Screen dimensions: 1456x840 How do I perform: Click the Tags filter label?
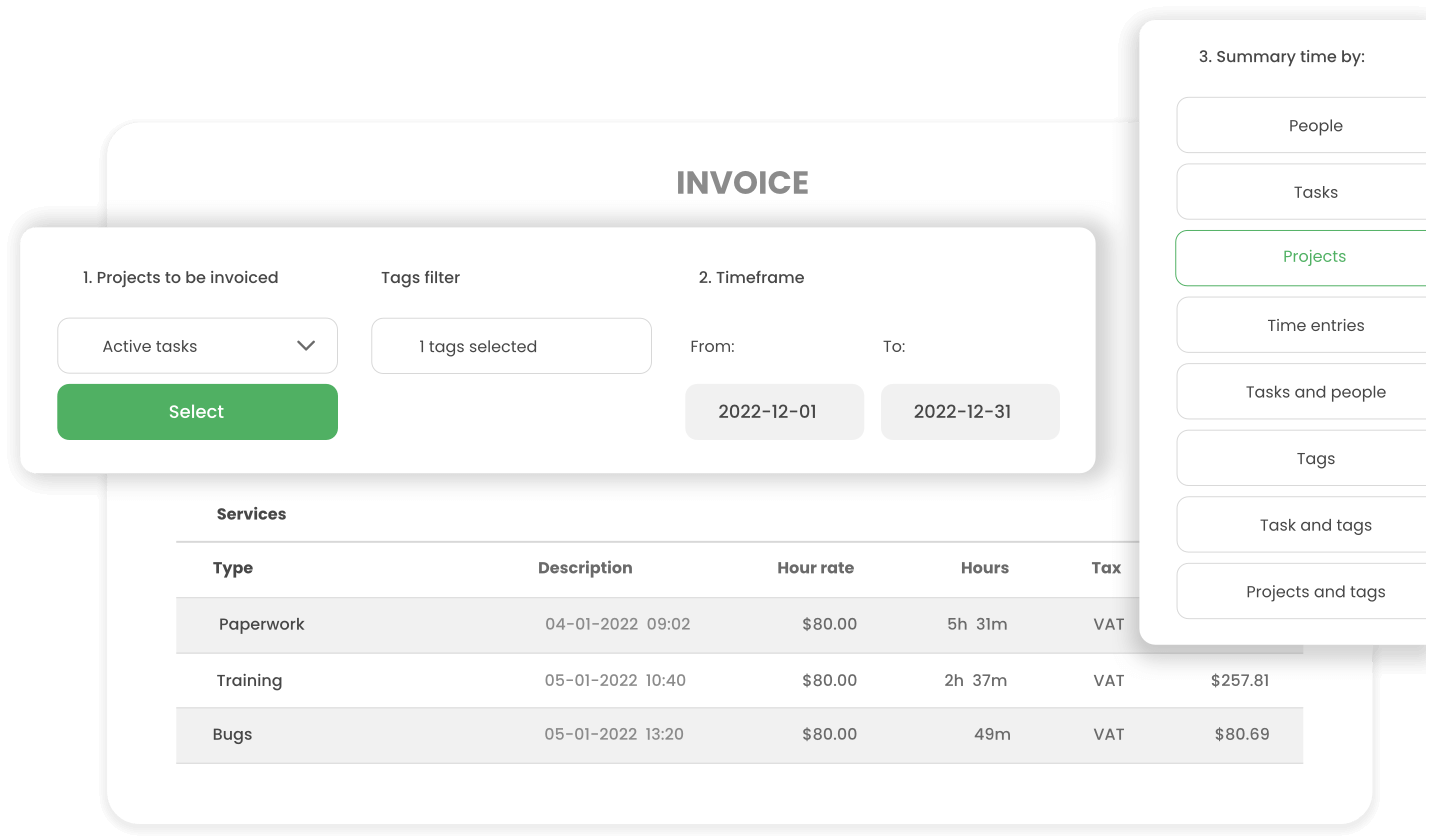pos(420,278)
